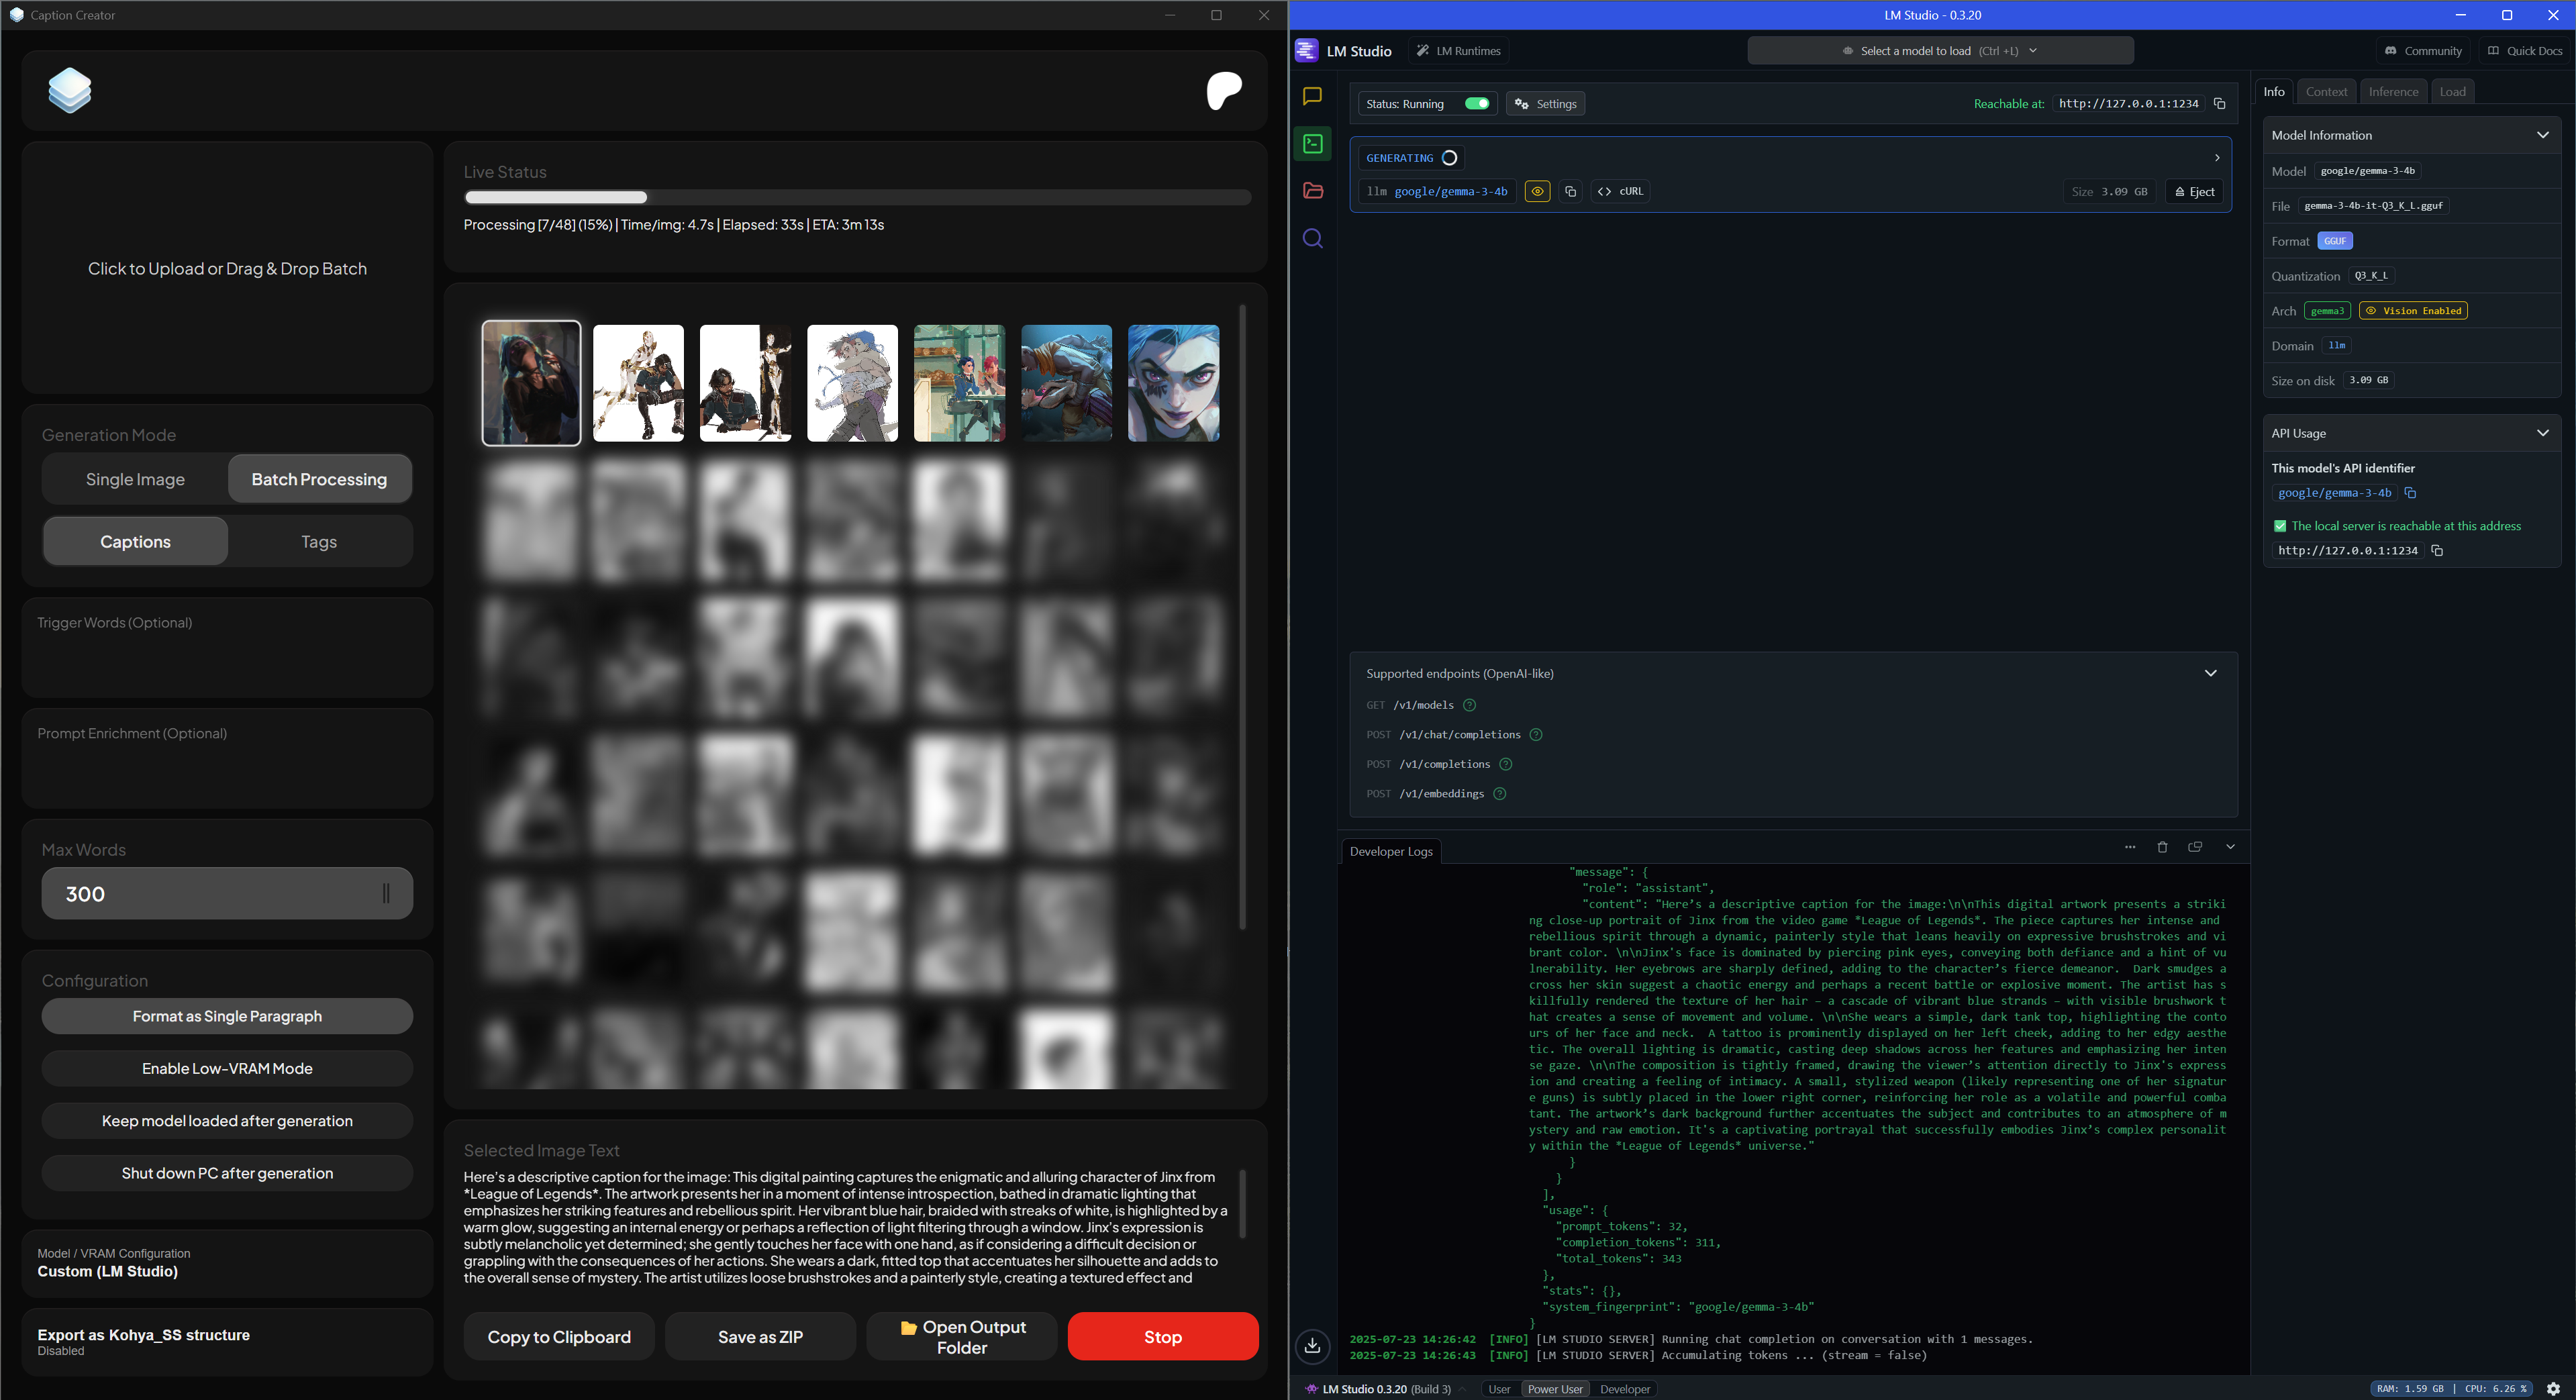This screenshot has width=2576, height=1400.
Task: Open My Models folder sidebar icon
Action: (1312, 191)
